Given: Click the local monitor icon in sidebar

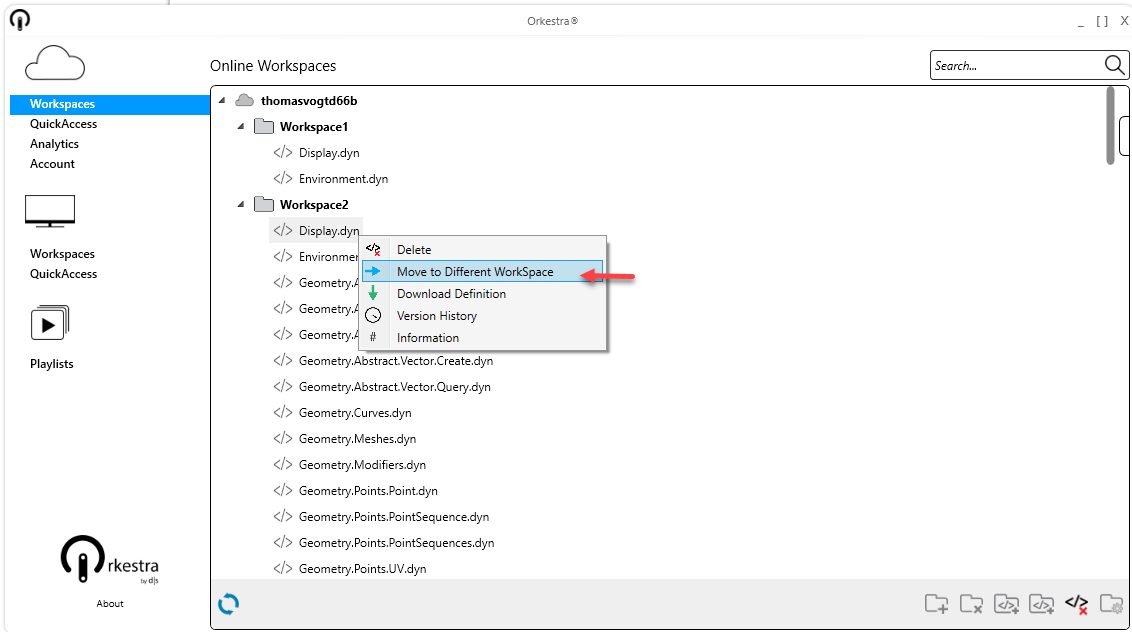Looking at the screenshot, I should 50,211.
